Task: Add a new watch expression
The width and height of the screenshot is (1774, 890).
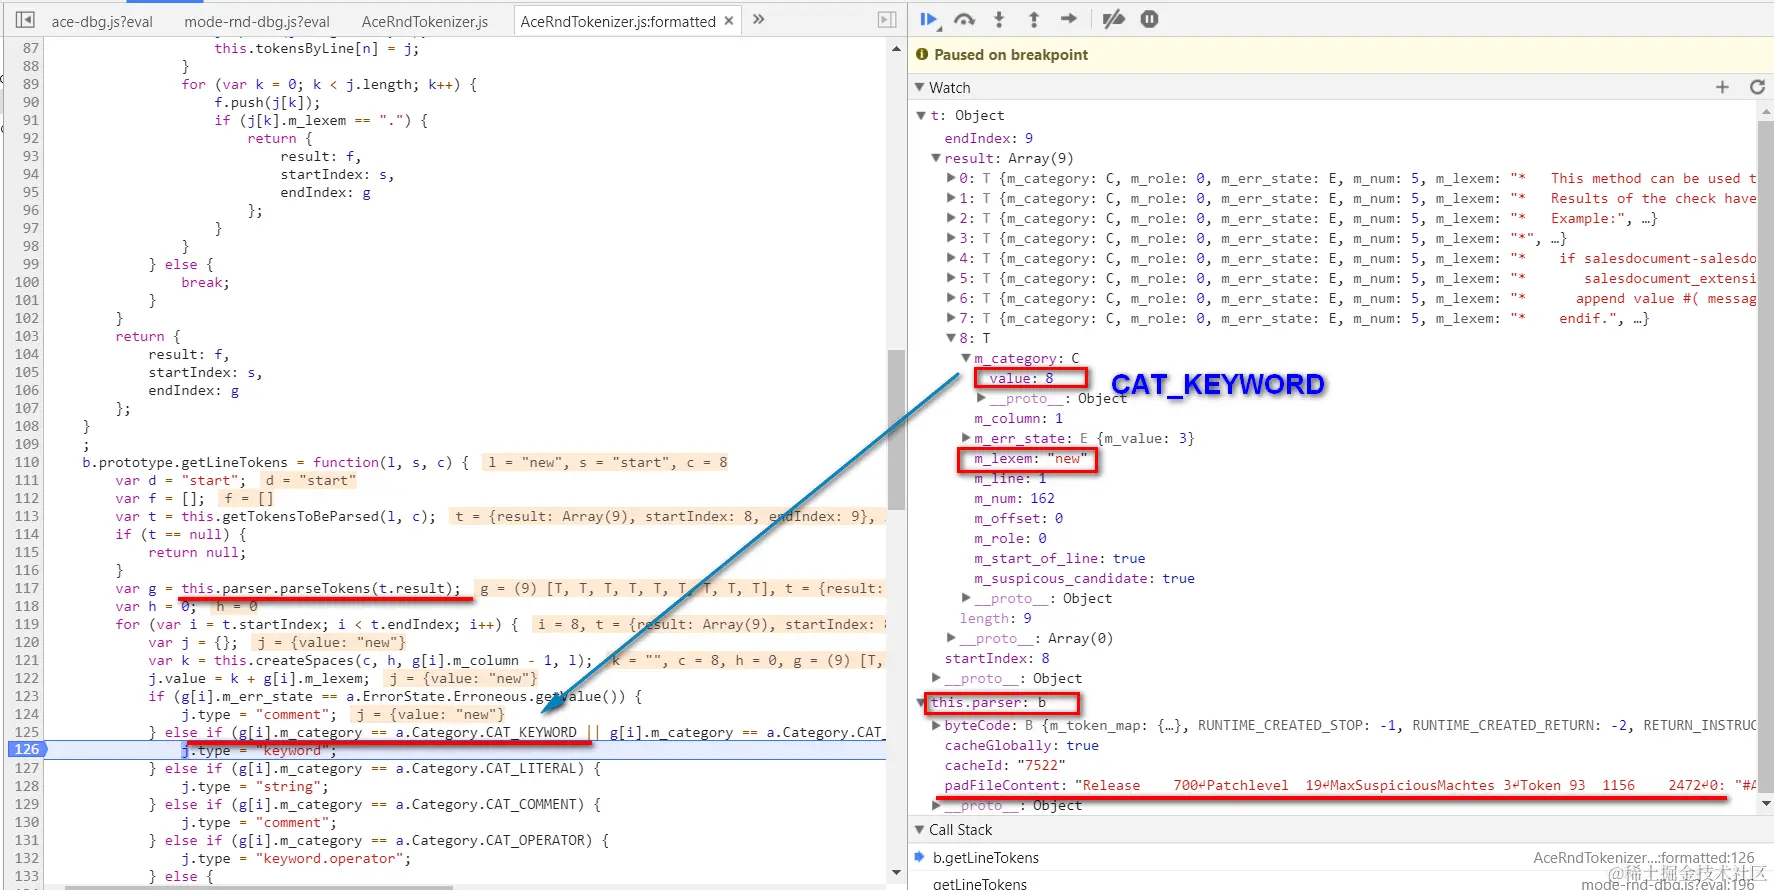Action: click(1722, 87)
